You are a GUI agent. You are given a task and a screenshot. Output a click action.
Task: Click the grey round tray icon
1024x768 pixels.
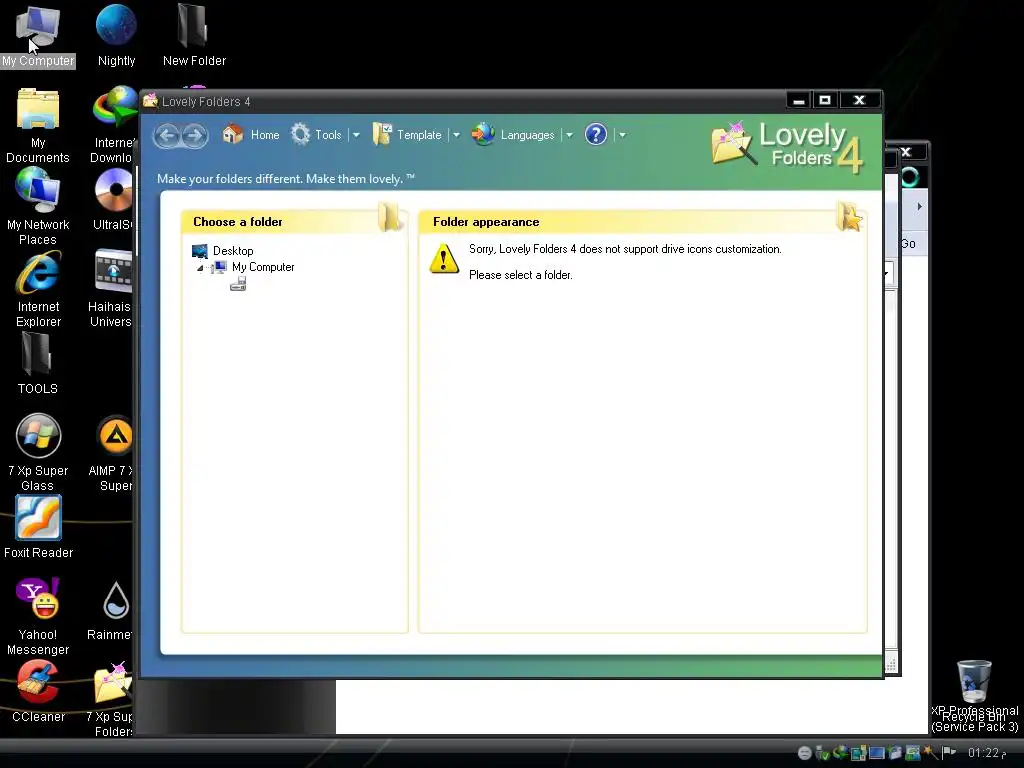805,753
